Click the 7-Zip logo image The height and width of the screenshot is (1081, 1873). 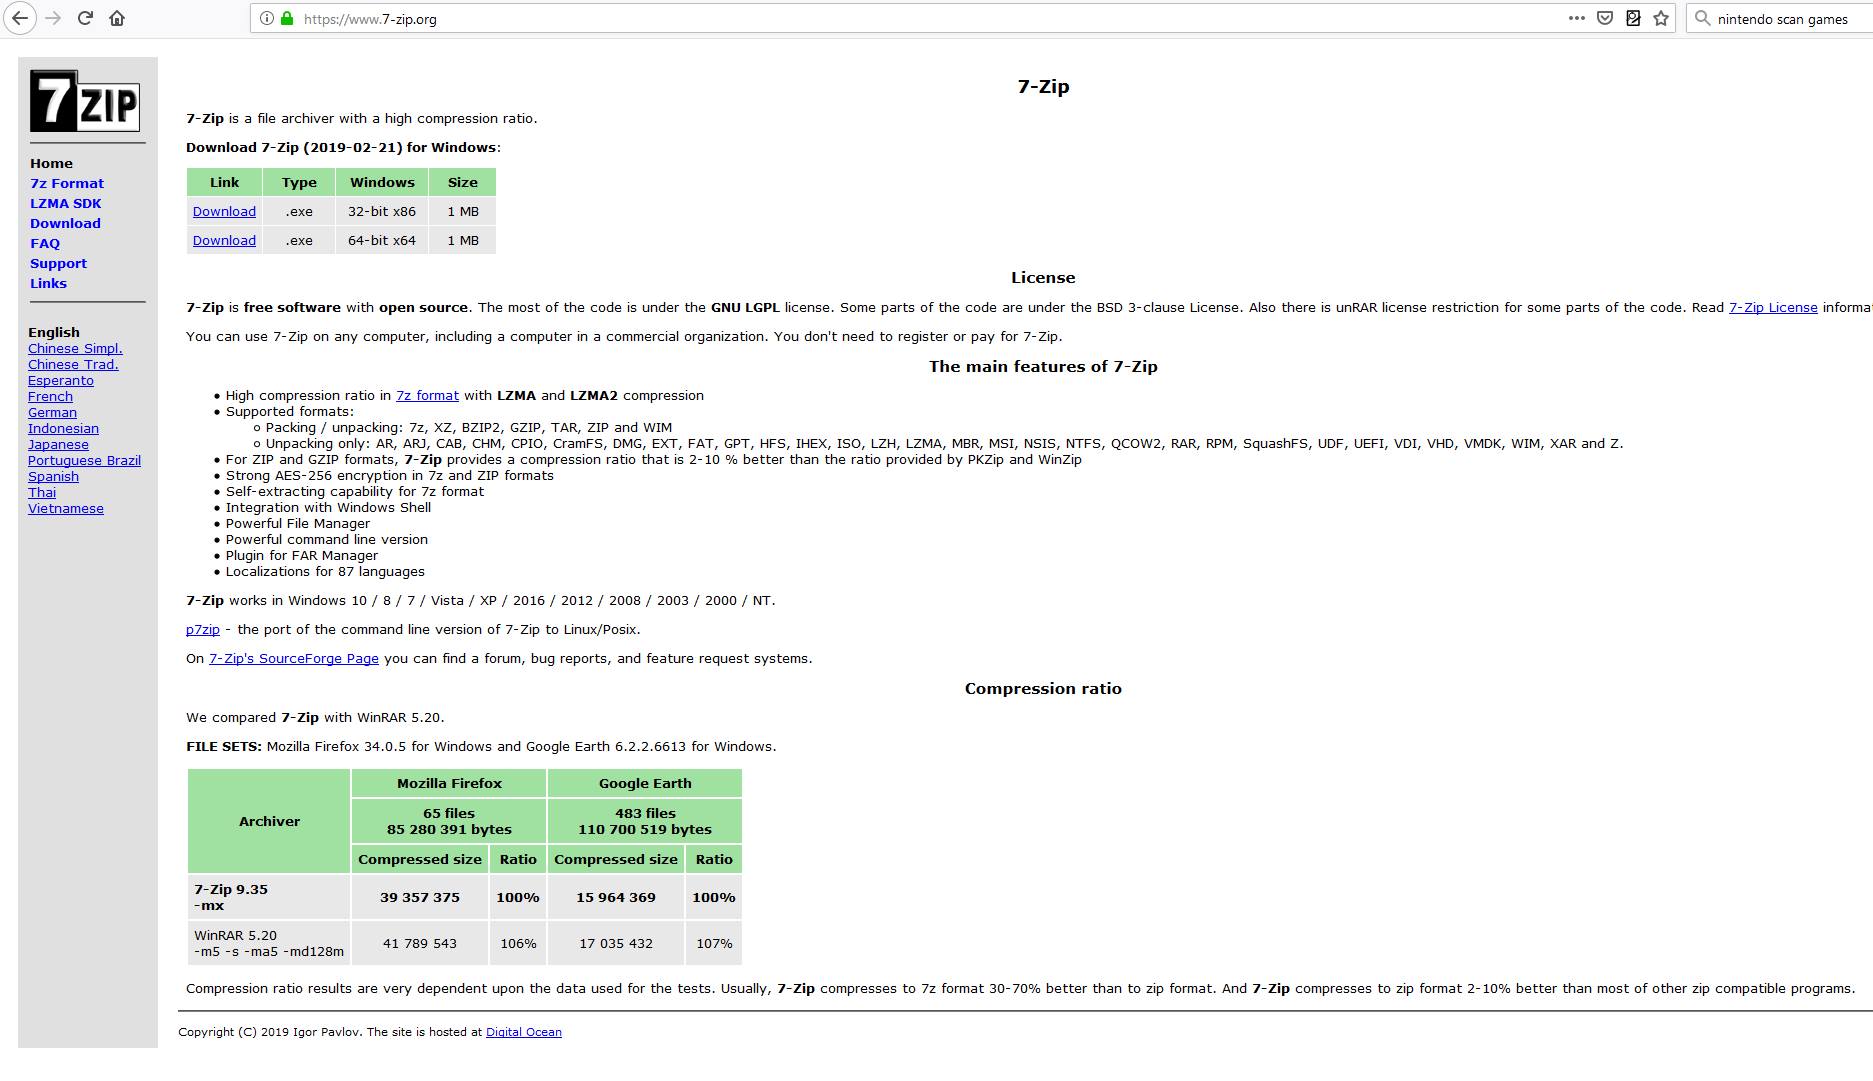85,101
